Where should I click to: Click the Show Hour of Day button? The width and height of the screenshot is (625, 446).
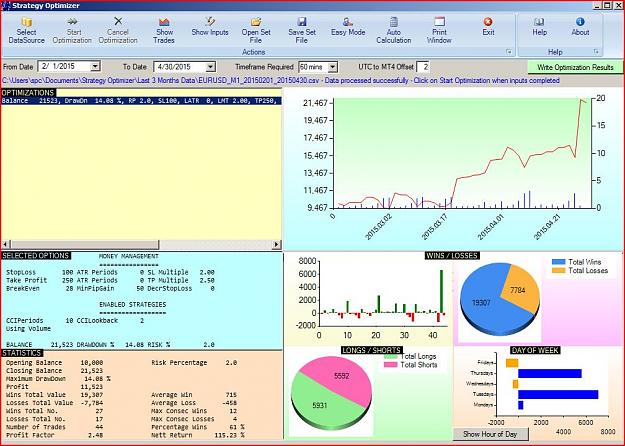[x=490, y=434]
